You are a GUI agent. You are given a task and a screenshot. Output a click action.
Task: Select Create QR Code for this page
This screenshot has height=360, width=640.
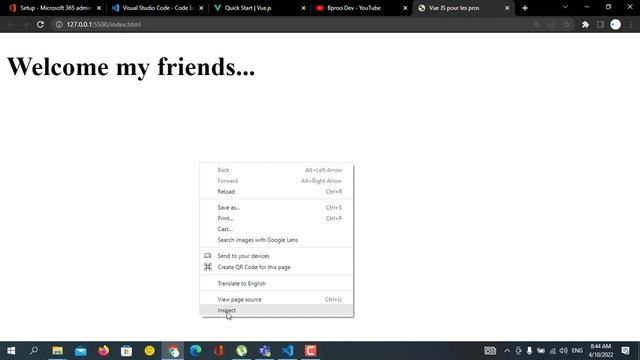tap(276, 267)
